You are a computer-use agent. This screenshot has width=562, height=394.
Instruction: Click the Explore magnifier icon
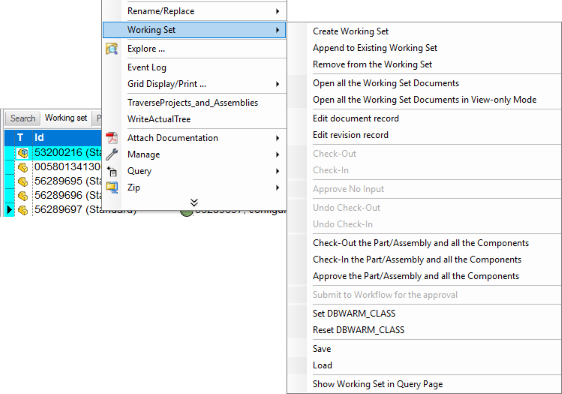(x=112, y=49)
